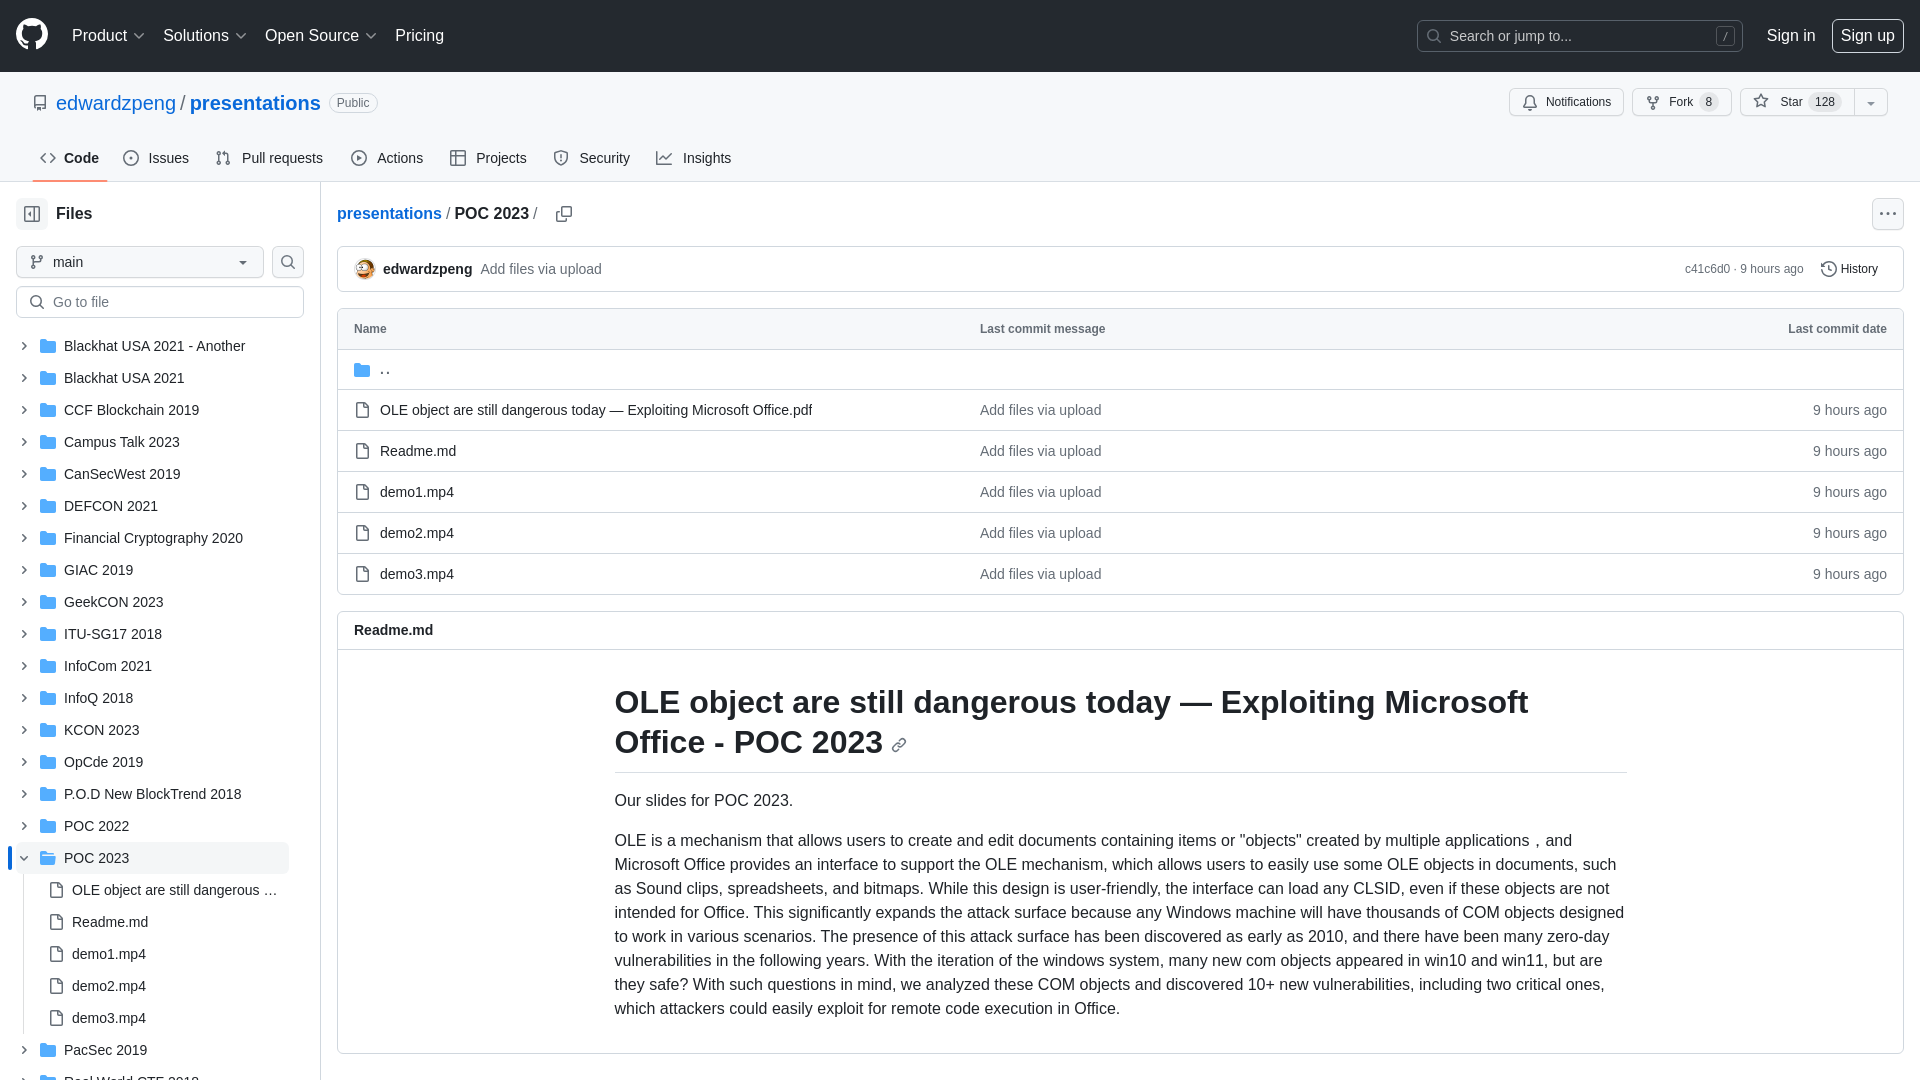Click the commit message beside demo1.mp4
This screenshot has width=1920, height=1080.
(x=1040, y=492)
